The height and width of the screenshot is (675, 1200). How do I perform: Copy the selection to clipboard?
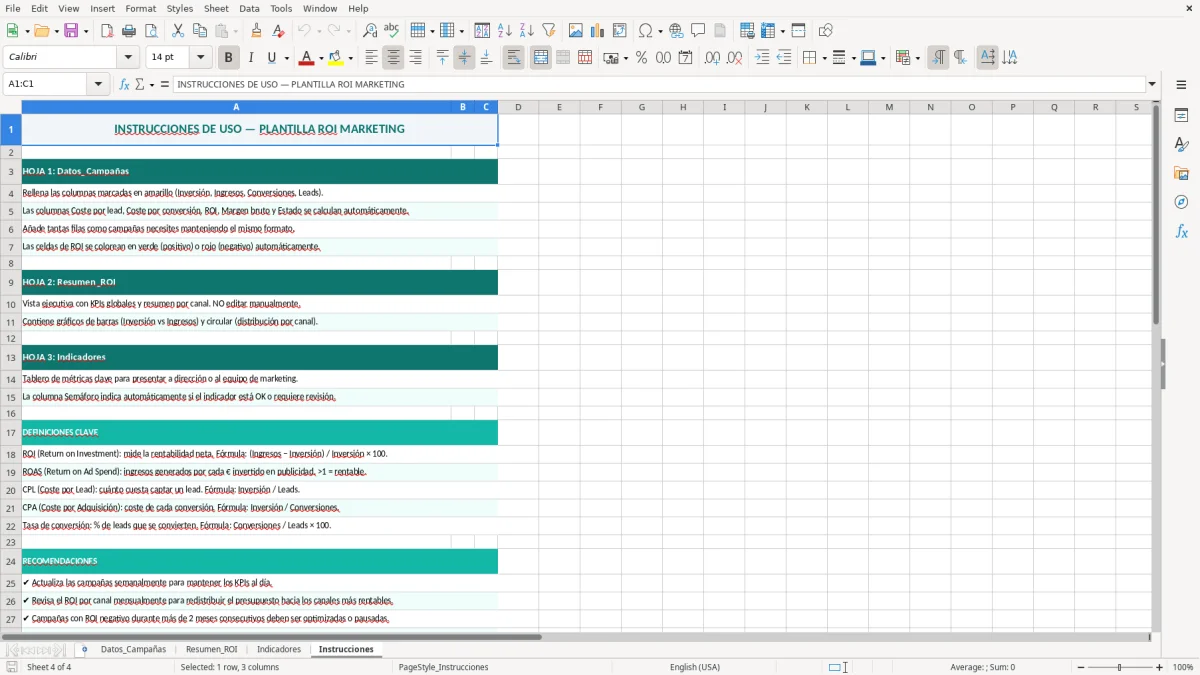[x=200, y=31]
